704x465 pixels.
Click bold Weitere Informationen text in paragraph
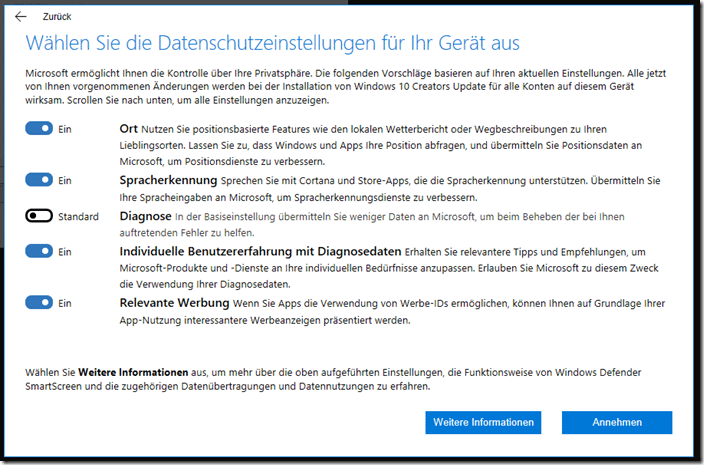pyautogui.click(x=133, y=373)
